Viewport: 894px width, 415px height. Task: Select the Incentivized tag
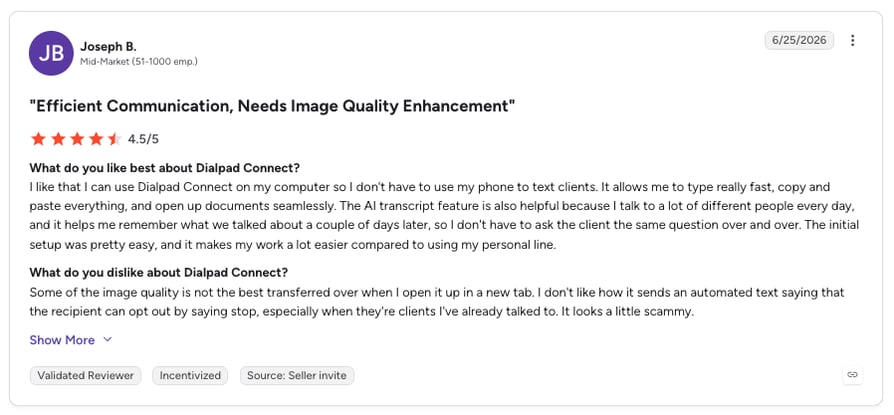point(190,376)
